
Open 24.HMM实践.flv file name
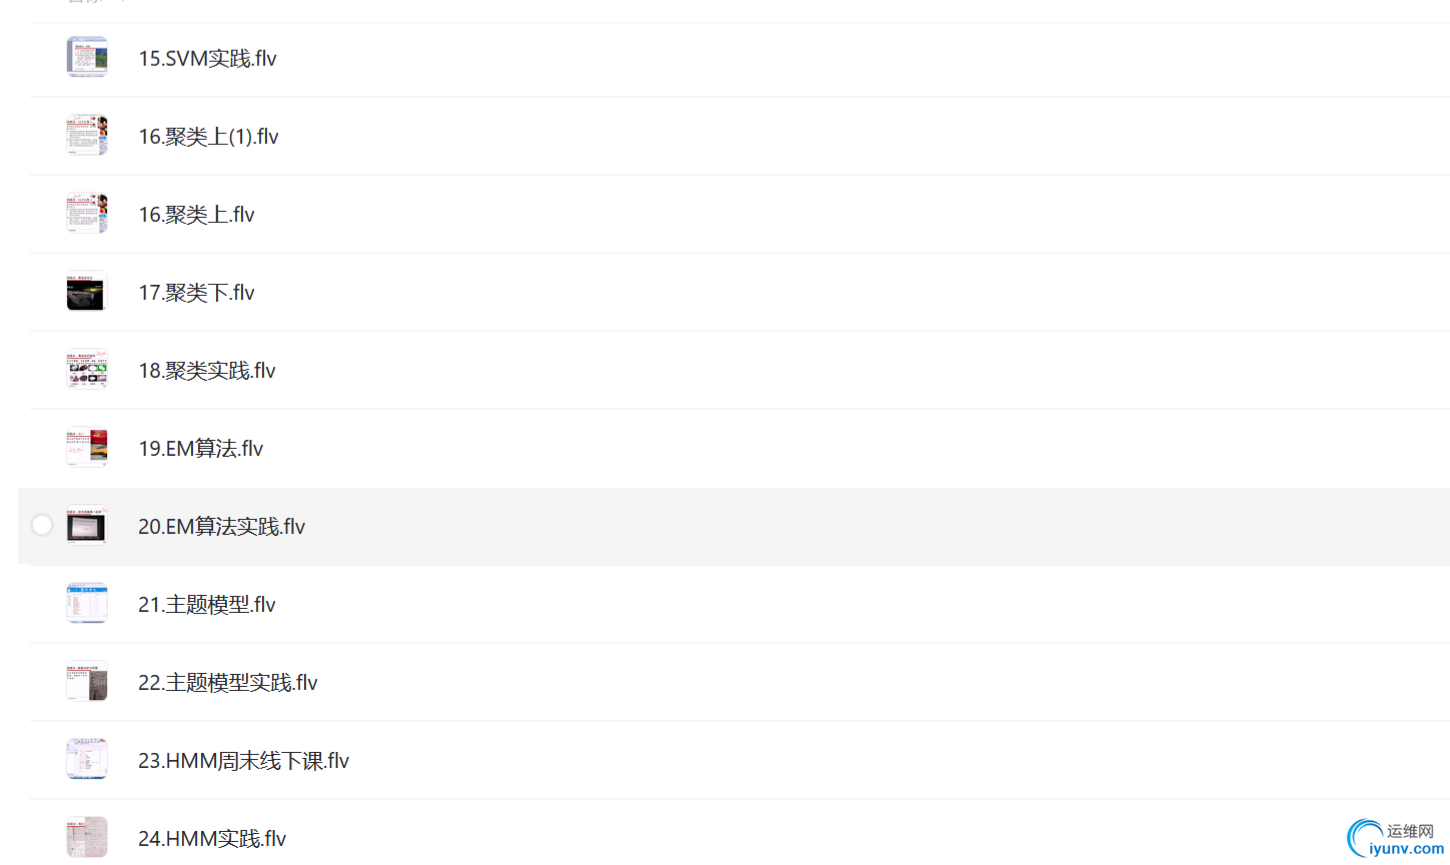tap(212, 838)
